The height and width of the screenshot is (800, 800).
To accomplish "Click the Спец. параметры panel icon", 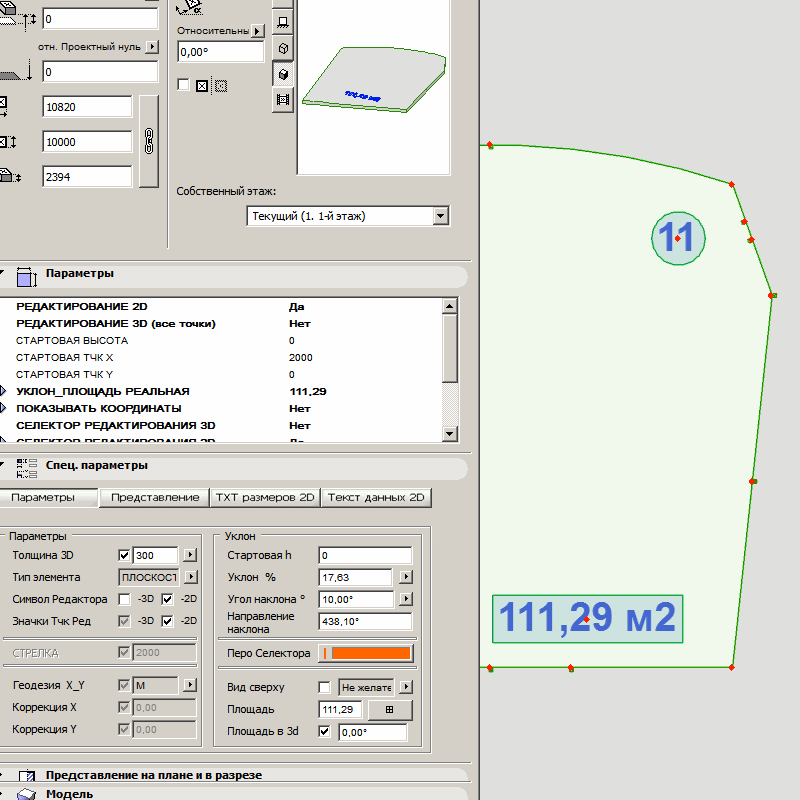I will pos(27,466).
